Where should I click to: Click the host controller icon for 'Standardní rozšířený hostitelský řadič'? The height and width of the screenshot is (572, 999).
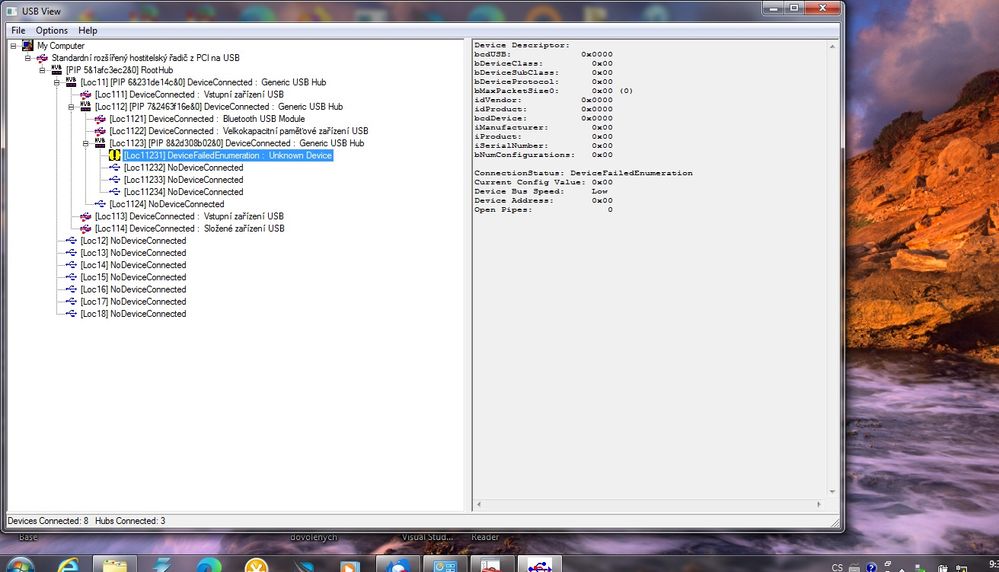(x=42, y=58)
